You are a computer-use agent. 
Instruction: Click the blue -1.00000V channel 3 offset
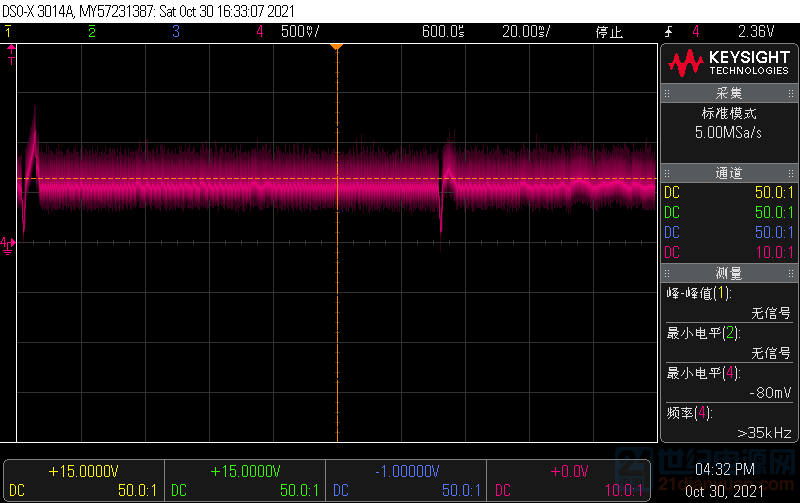coord(407,471)
